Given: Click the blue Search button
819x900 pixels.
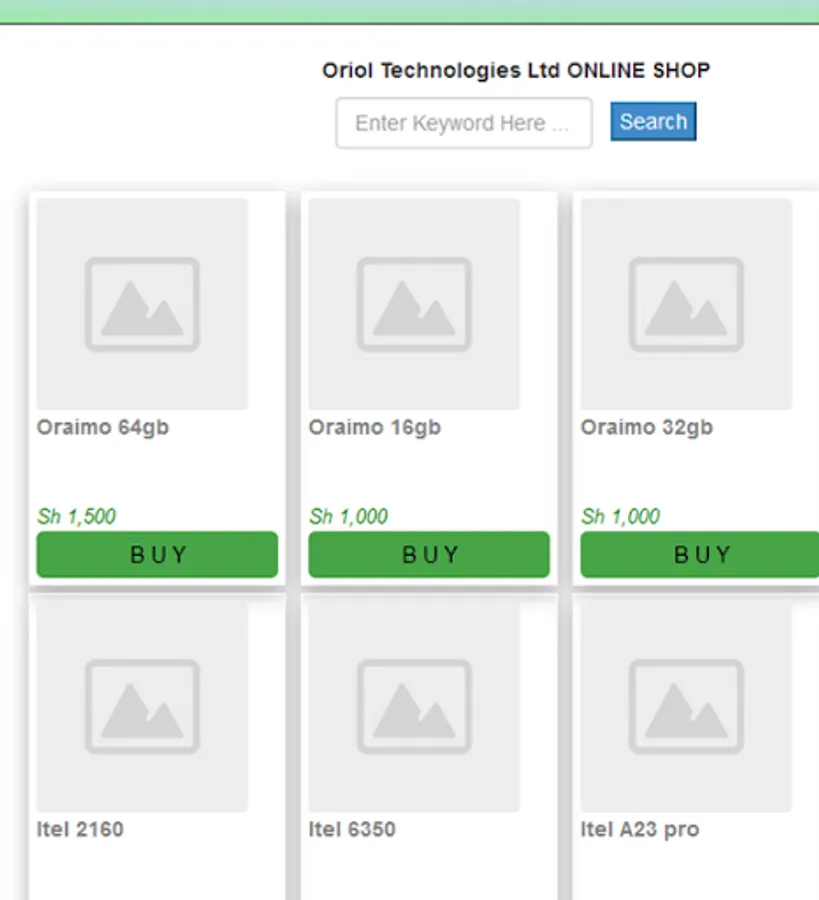Looking at the screenshot, I should coord(653,122).
